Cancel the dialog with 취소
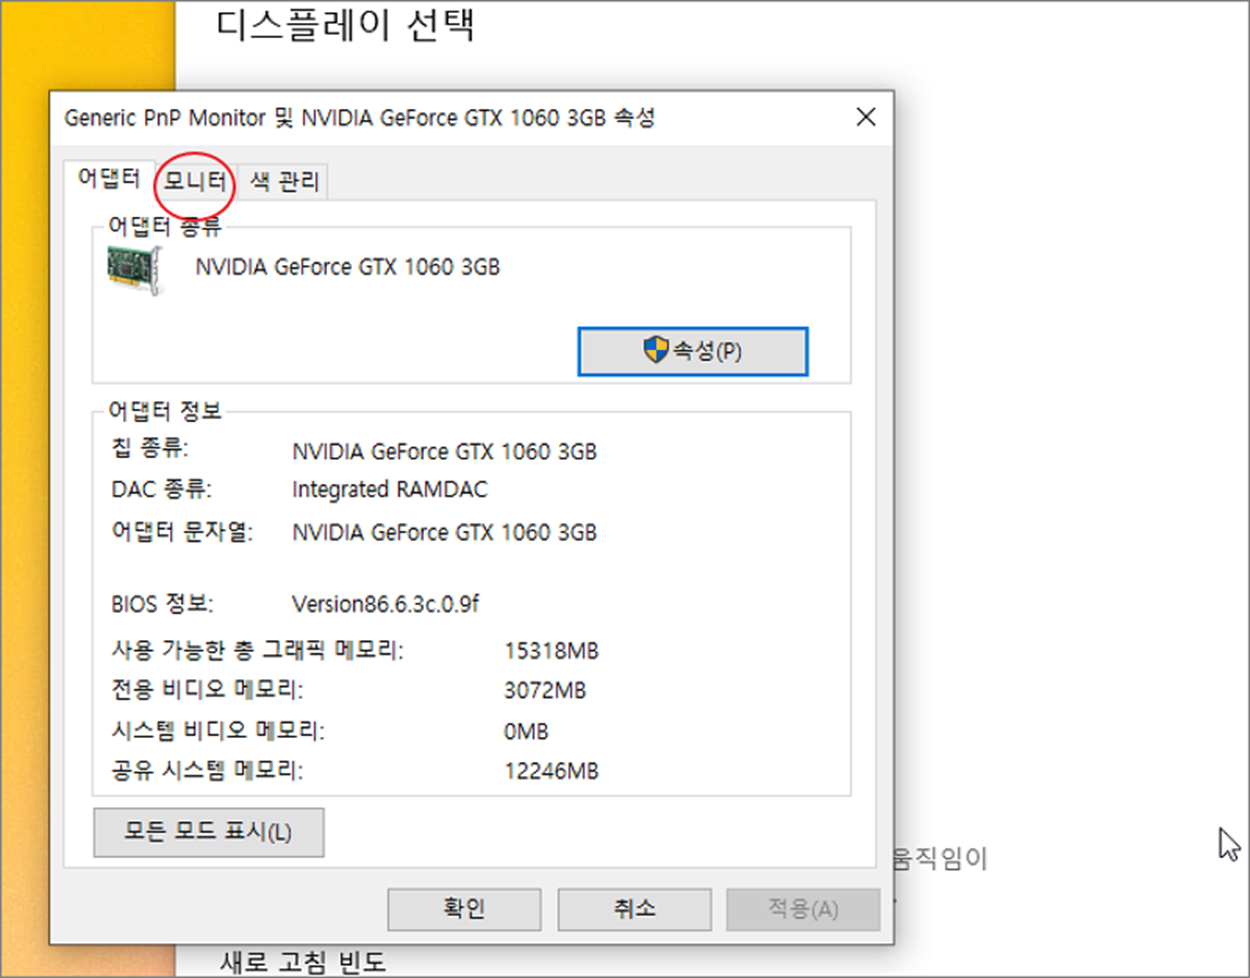Viewport: 1250px width, 978px height. (x=634, y=908)
